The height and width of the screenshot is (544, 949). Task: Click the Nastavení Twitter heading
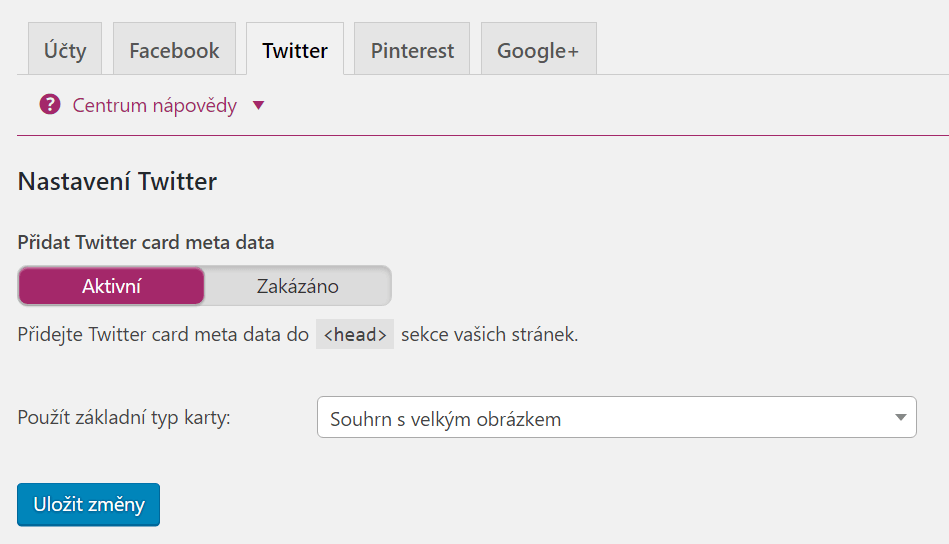click(x=117, y=182)
